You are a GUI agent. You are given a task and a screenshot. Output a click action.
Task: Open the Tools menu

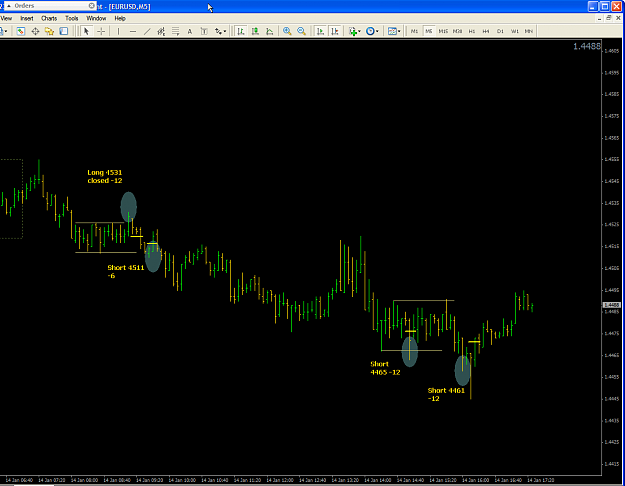(x=72, y=18)
